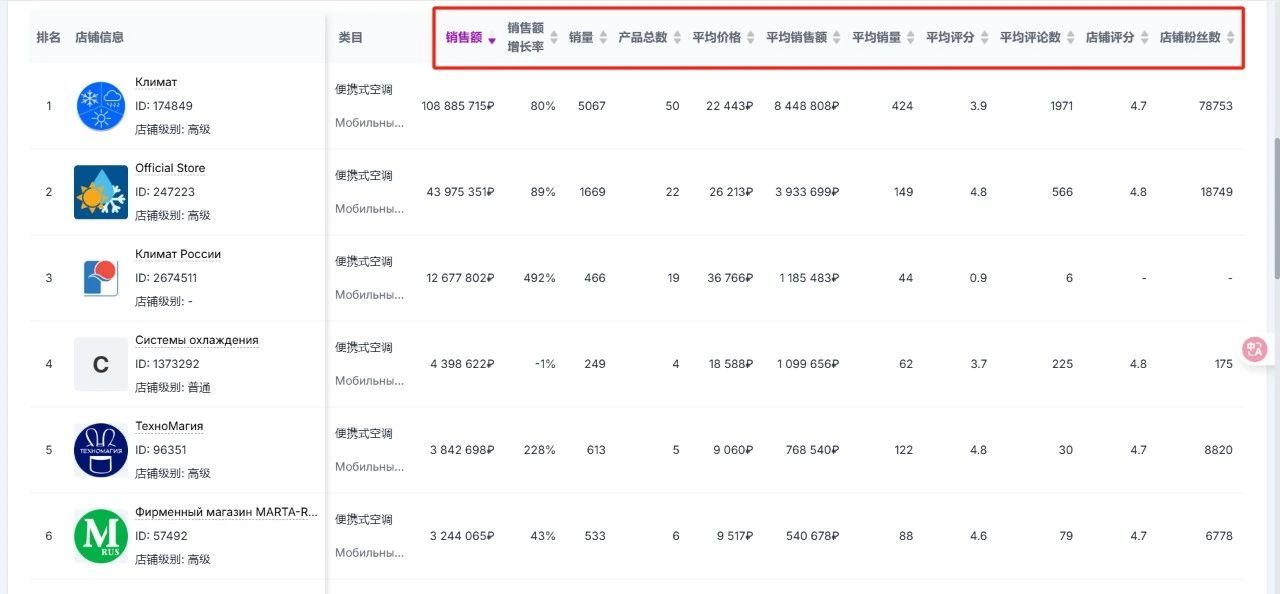Select the letter C store avatar

click(100, 364)
